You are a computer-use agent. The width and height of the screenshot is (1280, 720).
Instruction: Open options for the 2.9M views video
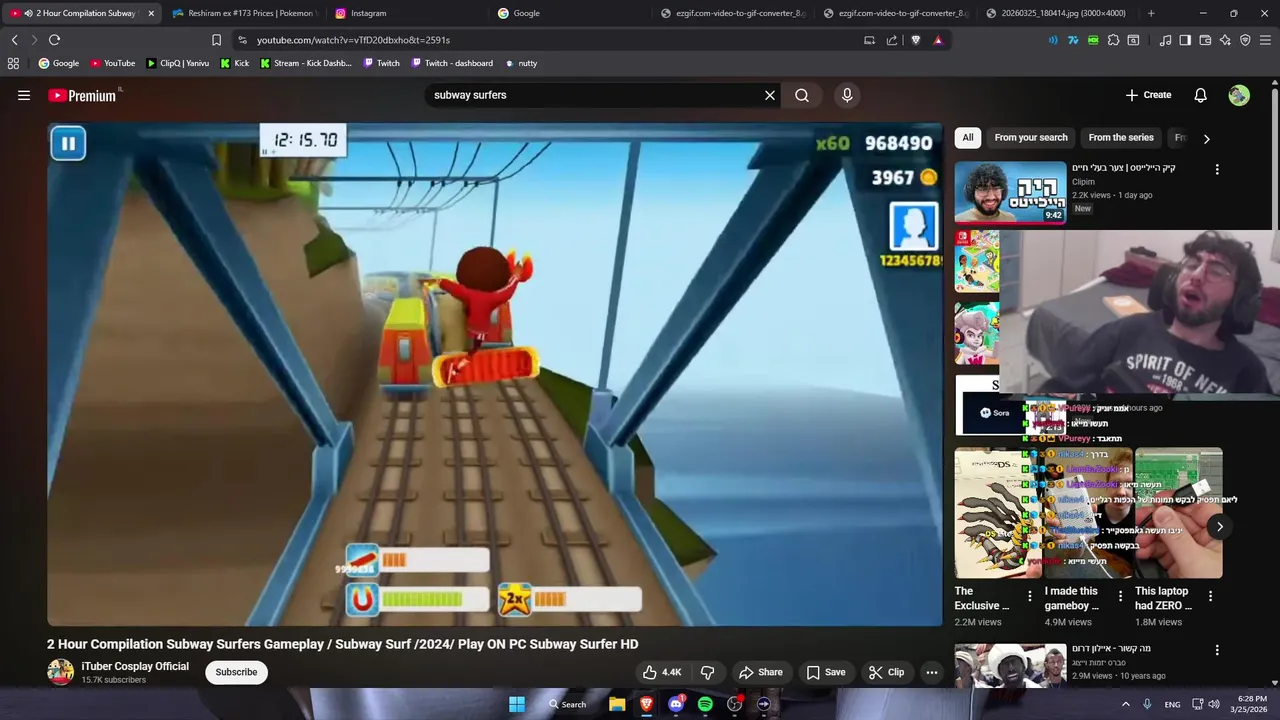(x=1217, y=650)
